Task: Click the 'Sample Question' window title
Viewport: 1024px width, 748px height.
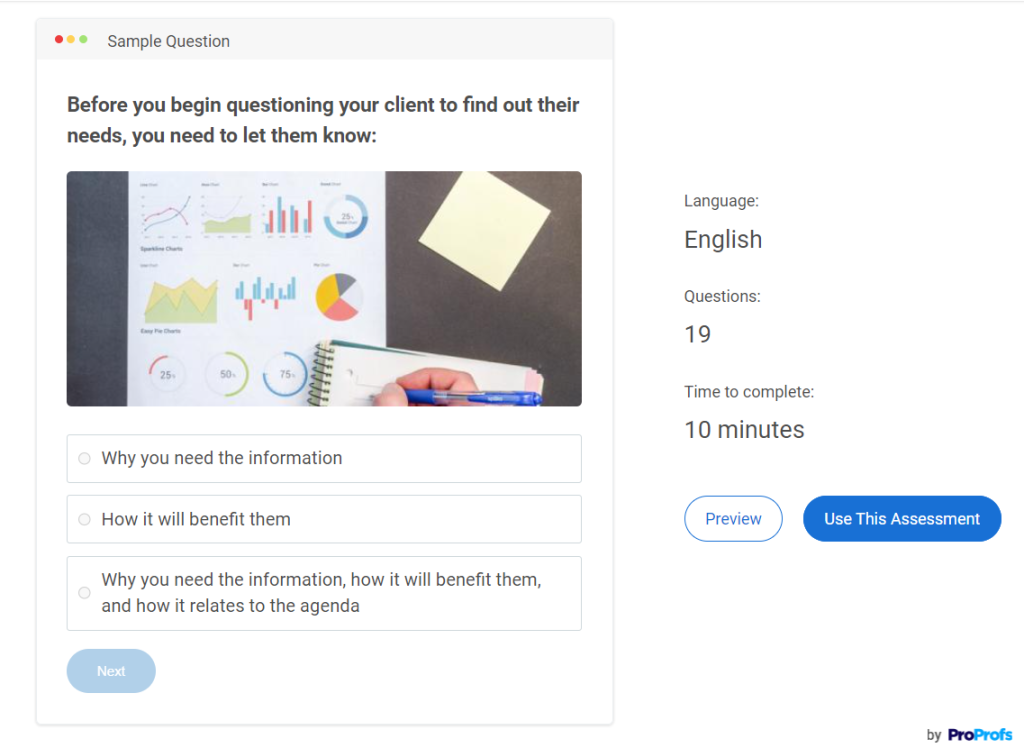Action: pyautogui.click(x=168, y=41)
